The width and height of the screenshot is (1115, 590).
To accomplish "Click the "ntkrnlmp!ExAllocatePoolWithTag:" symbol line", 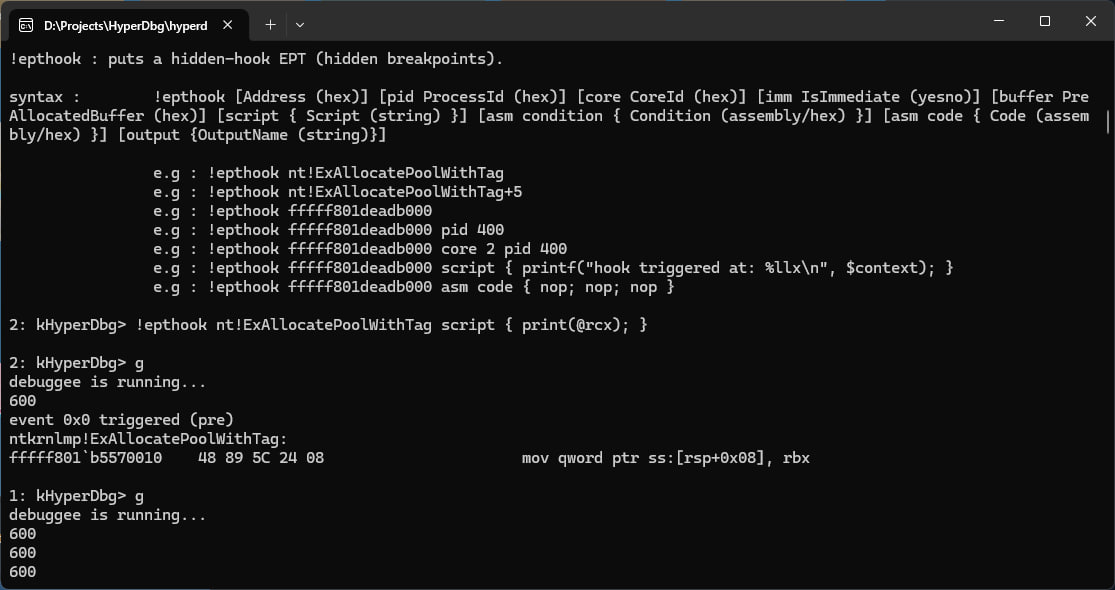I will coord(148,439).
